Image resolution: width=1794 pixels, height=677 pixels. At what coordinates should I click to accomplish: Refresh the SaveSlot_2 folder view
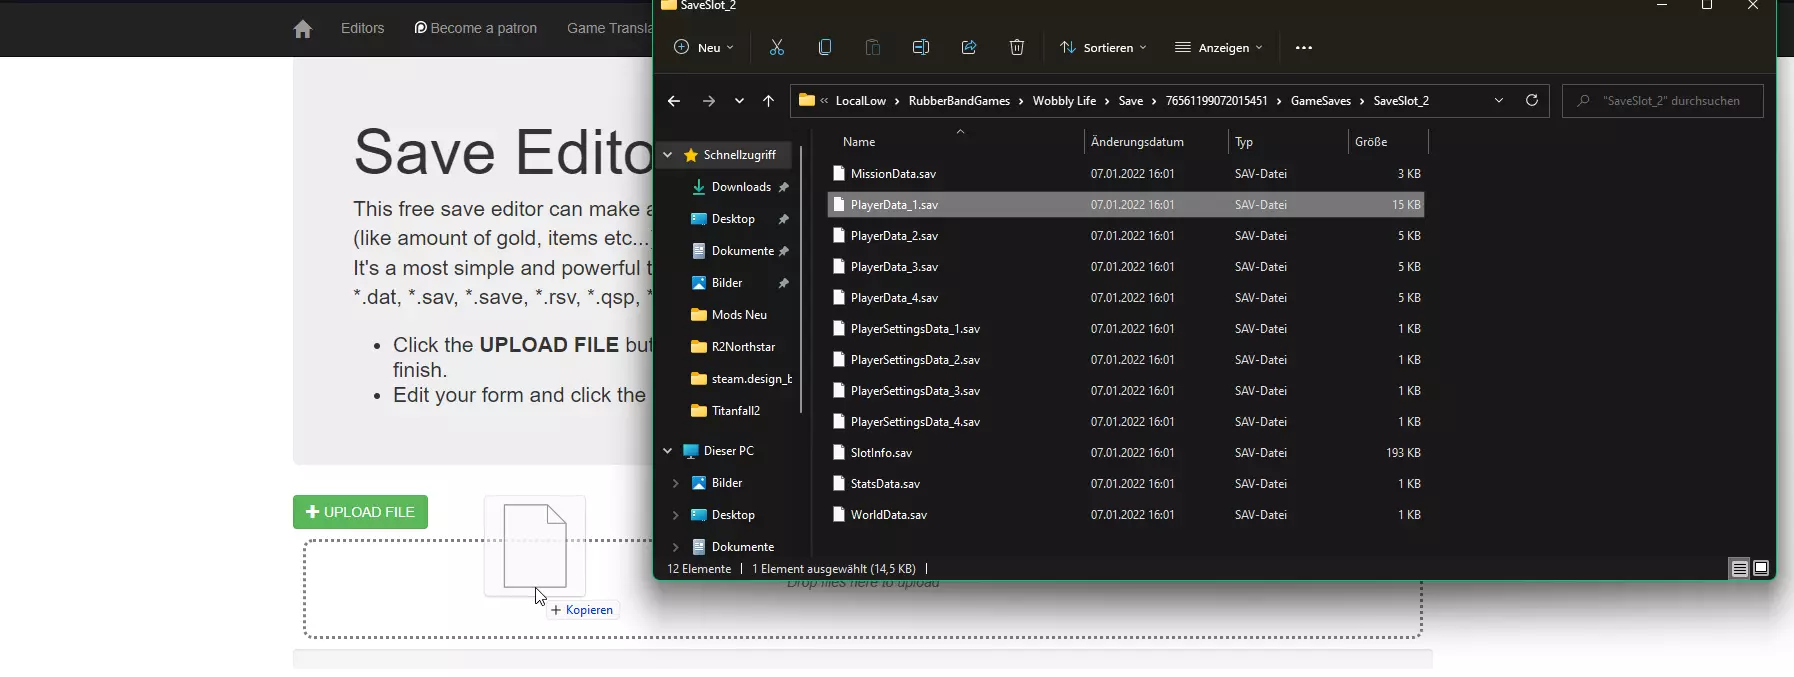(x=1531, y=100)
